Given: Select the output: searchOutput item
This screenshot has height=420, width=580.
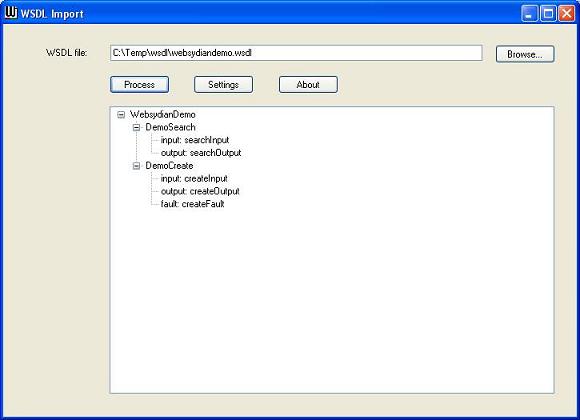Looking at the screenshot, I should tap(201, 153).
